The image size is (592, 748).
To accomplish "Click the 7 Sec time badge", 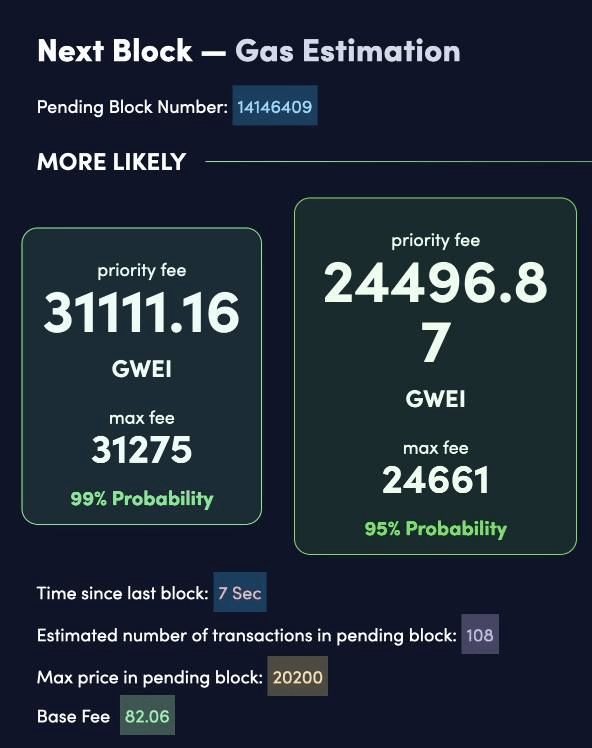I will 240,592.
